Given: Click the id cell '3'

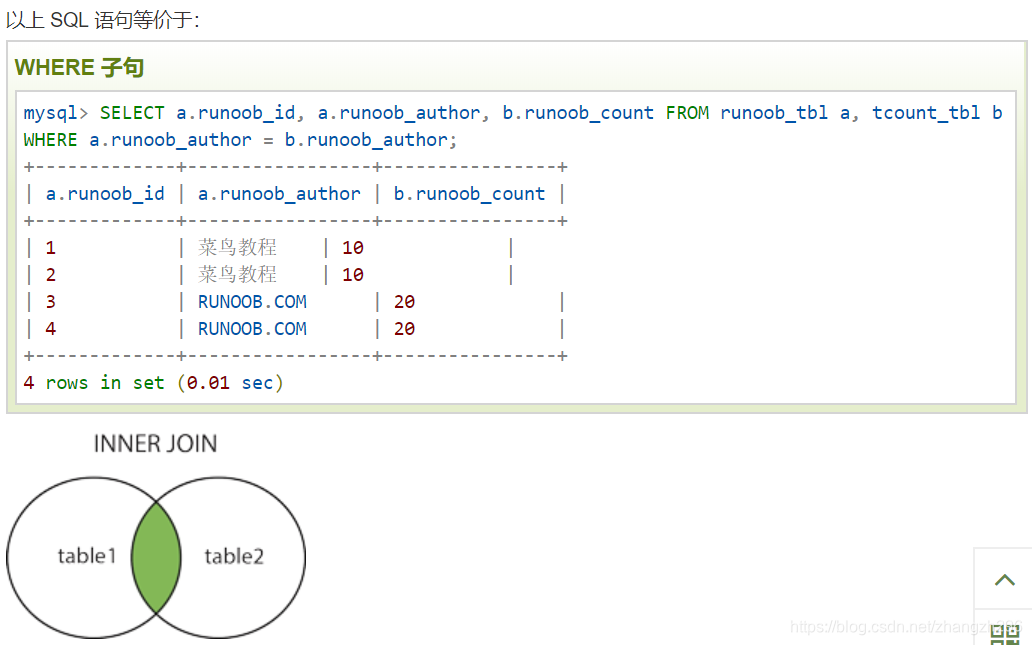Looking at the screenshot, I should [51, 302].
